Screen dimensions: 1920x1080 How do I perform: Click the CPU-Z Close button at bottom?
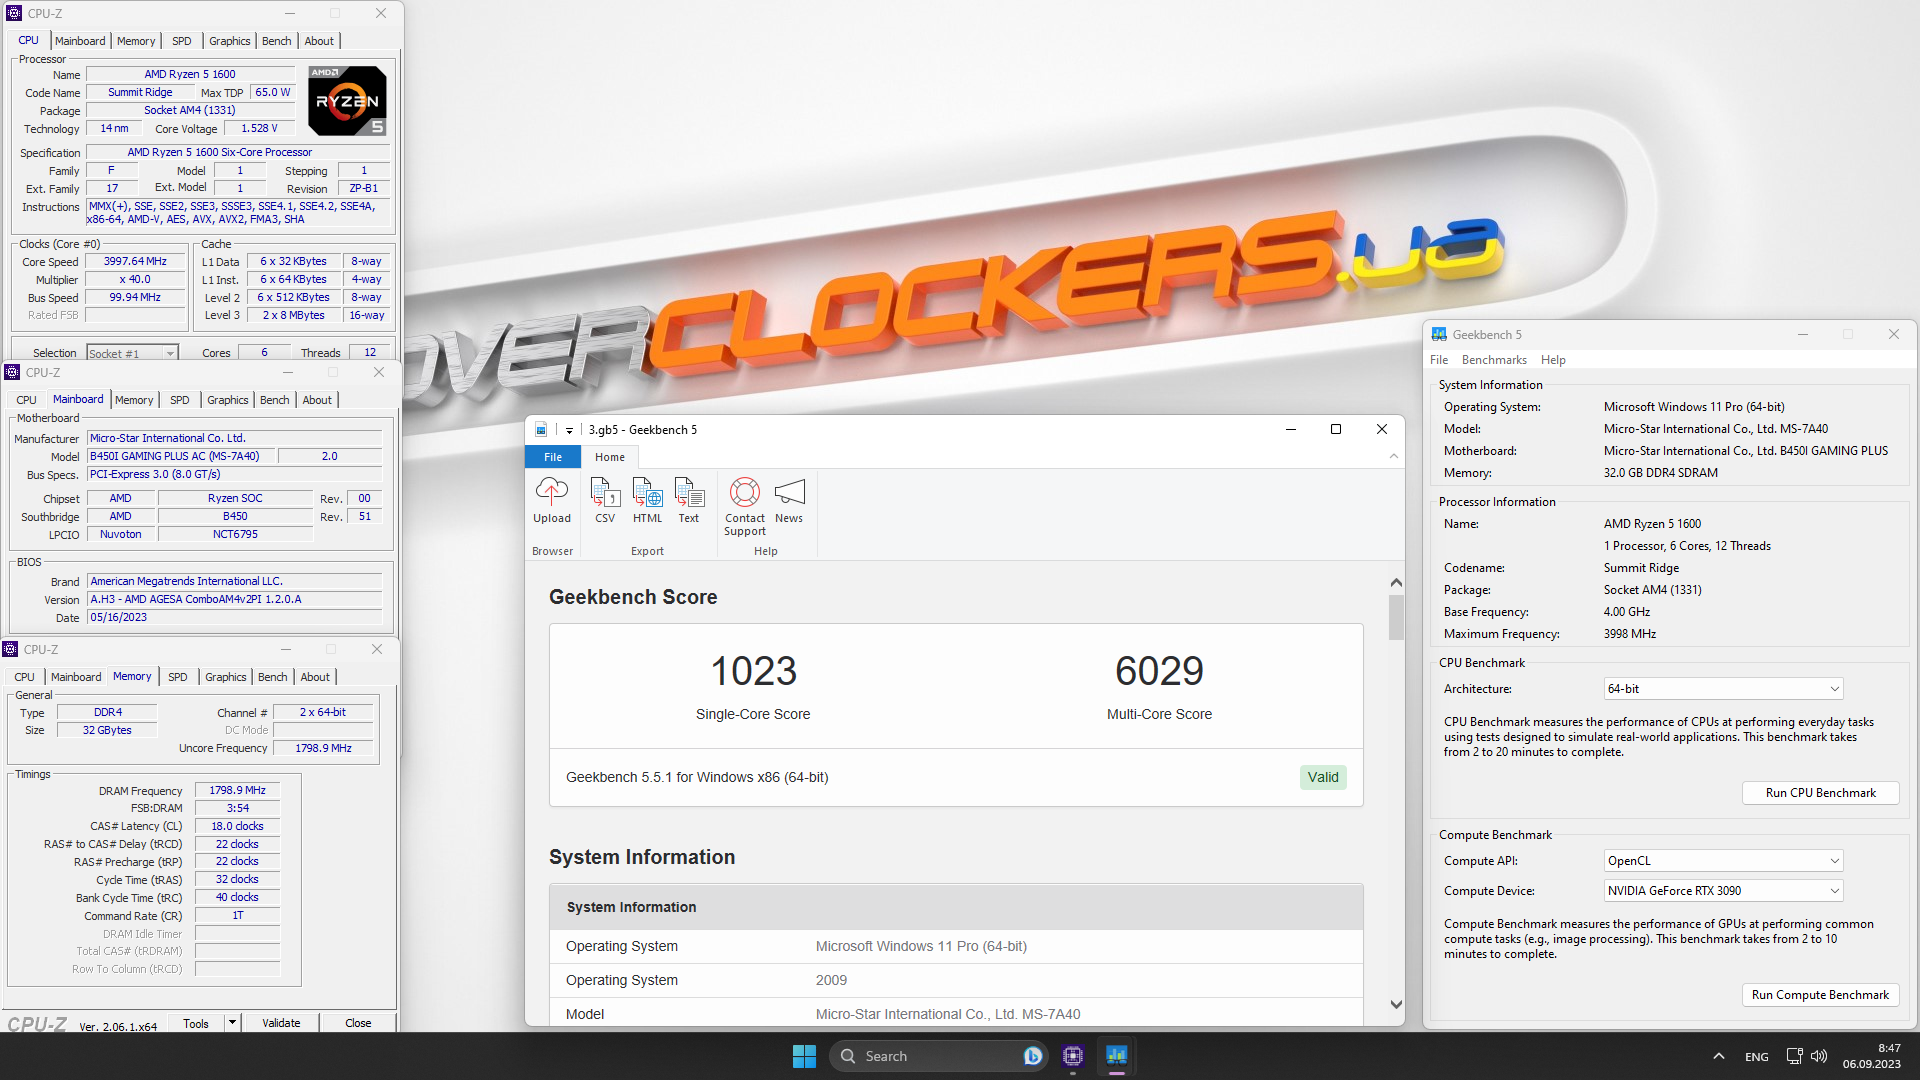[358, 1023]
